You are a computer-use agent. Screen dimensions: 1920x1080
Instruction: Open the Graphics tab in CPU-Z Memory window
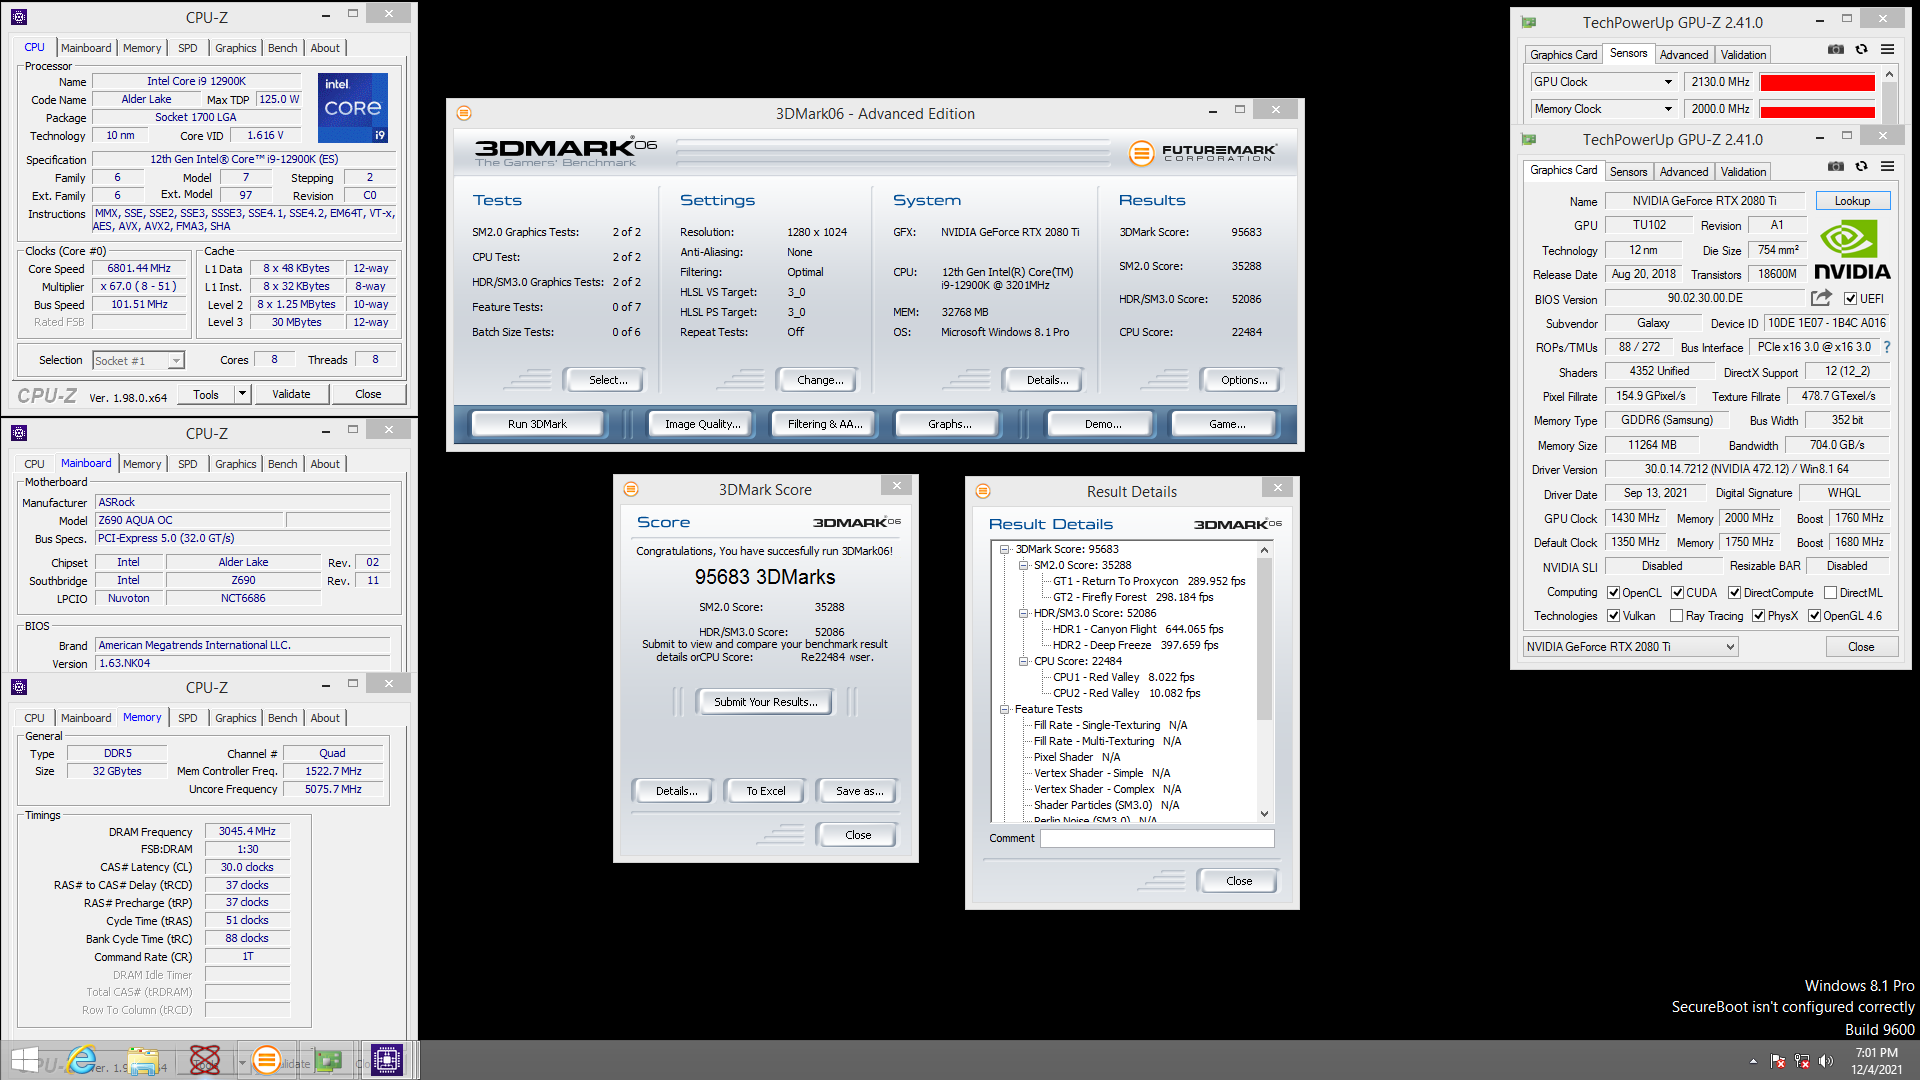pyautogui.click(x=235, y=718)
